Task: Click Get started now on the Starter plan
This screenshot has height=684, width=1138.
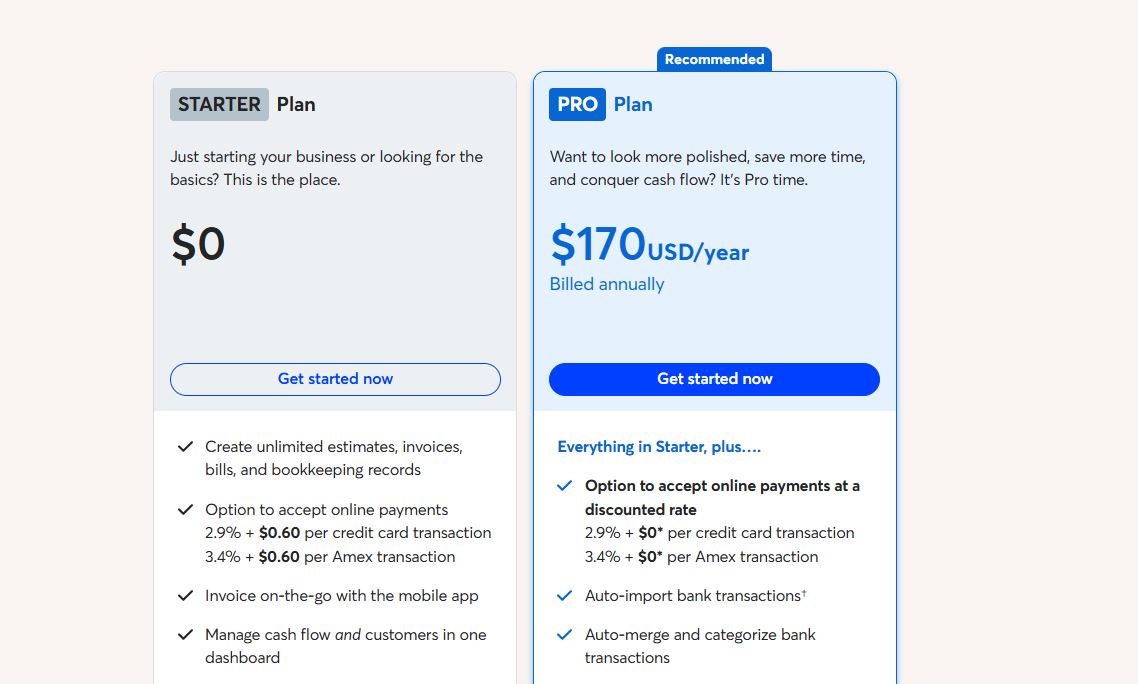Action: pyautogui.click(x=335, y=379)
